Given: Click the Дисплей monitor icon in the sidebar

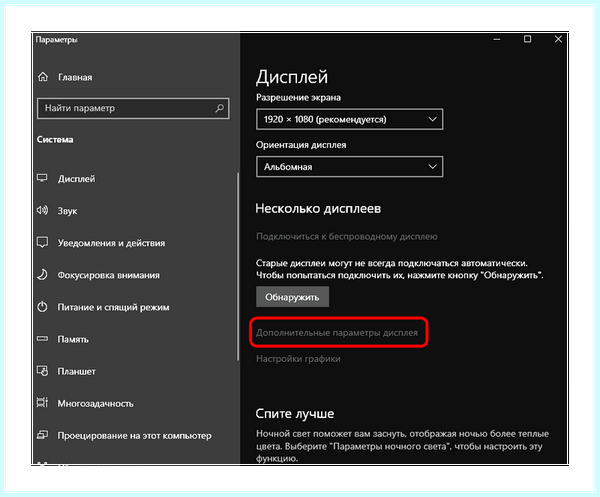Looking at the screenshot, I should pyautogui.click(x=42, y=178).
